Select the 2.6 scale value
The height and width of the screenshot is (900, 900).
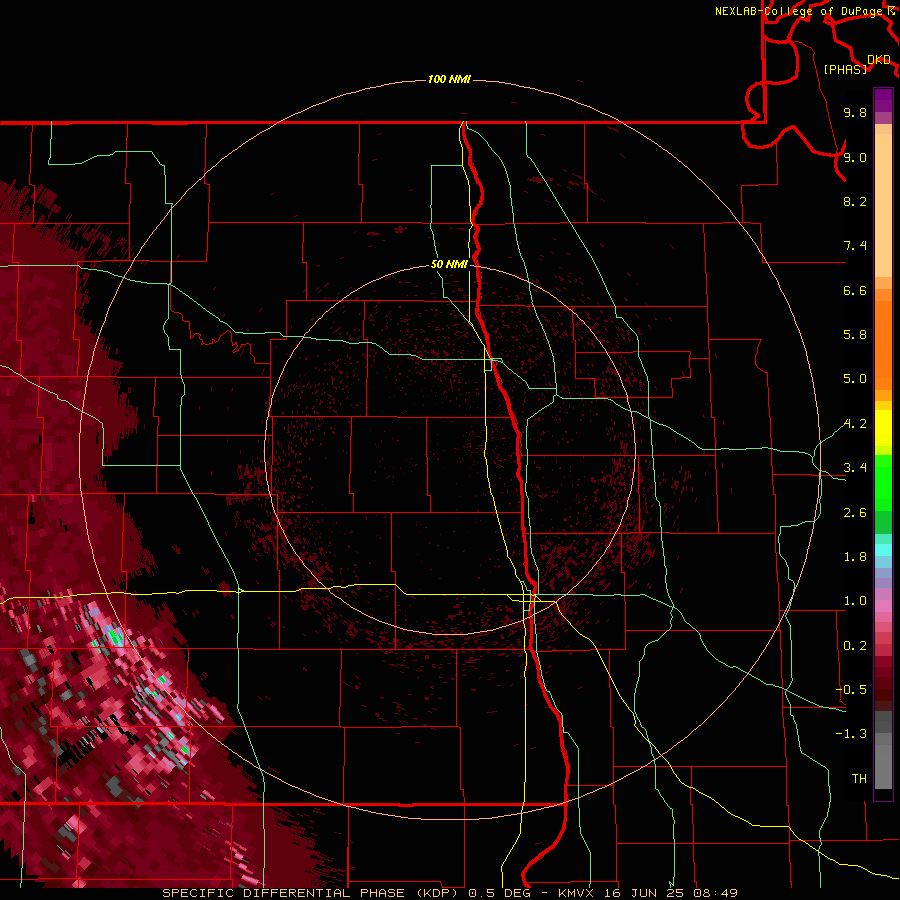(855, 513)
